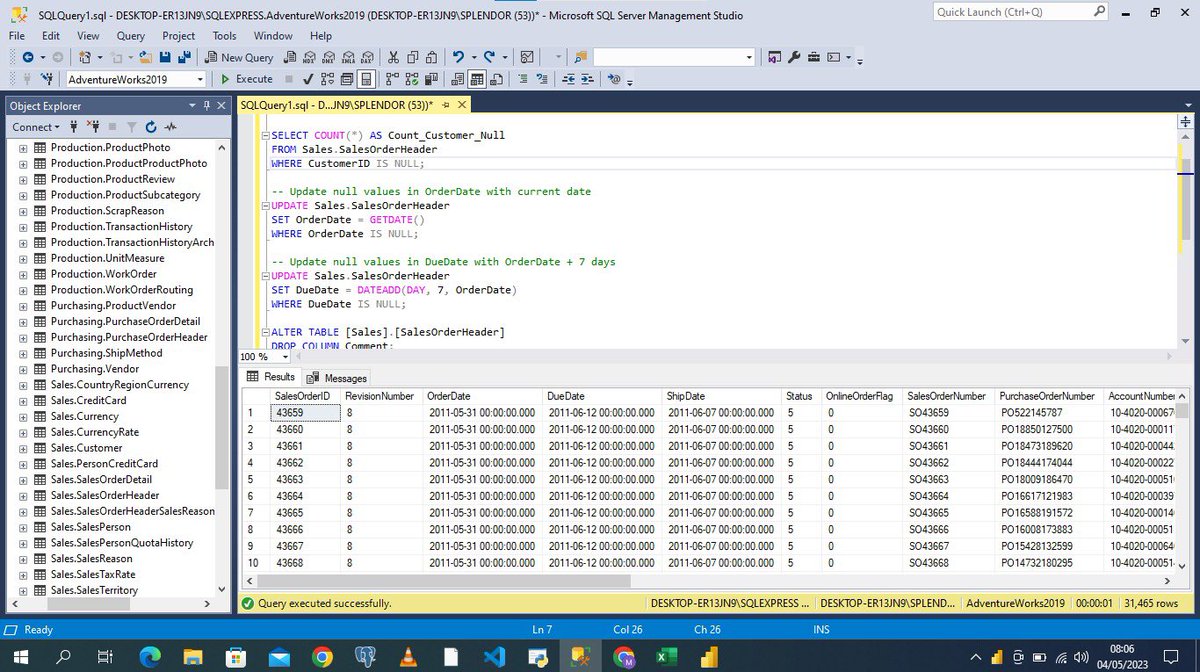Click the Copy icon in toolbar

(x=412, y=57)
